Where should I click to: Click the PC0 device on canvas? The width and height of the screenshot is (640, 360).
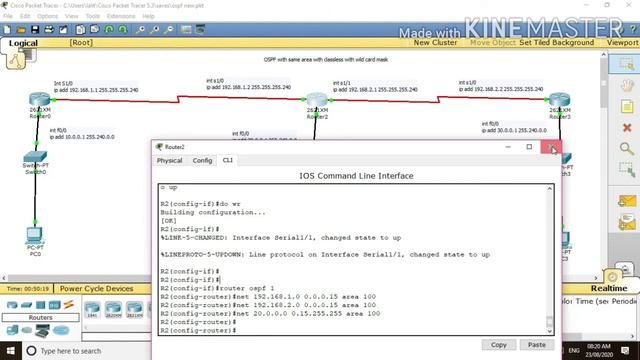[34, 236]
